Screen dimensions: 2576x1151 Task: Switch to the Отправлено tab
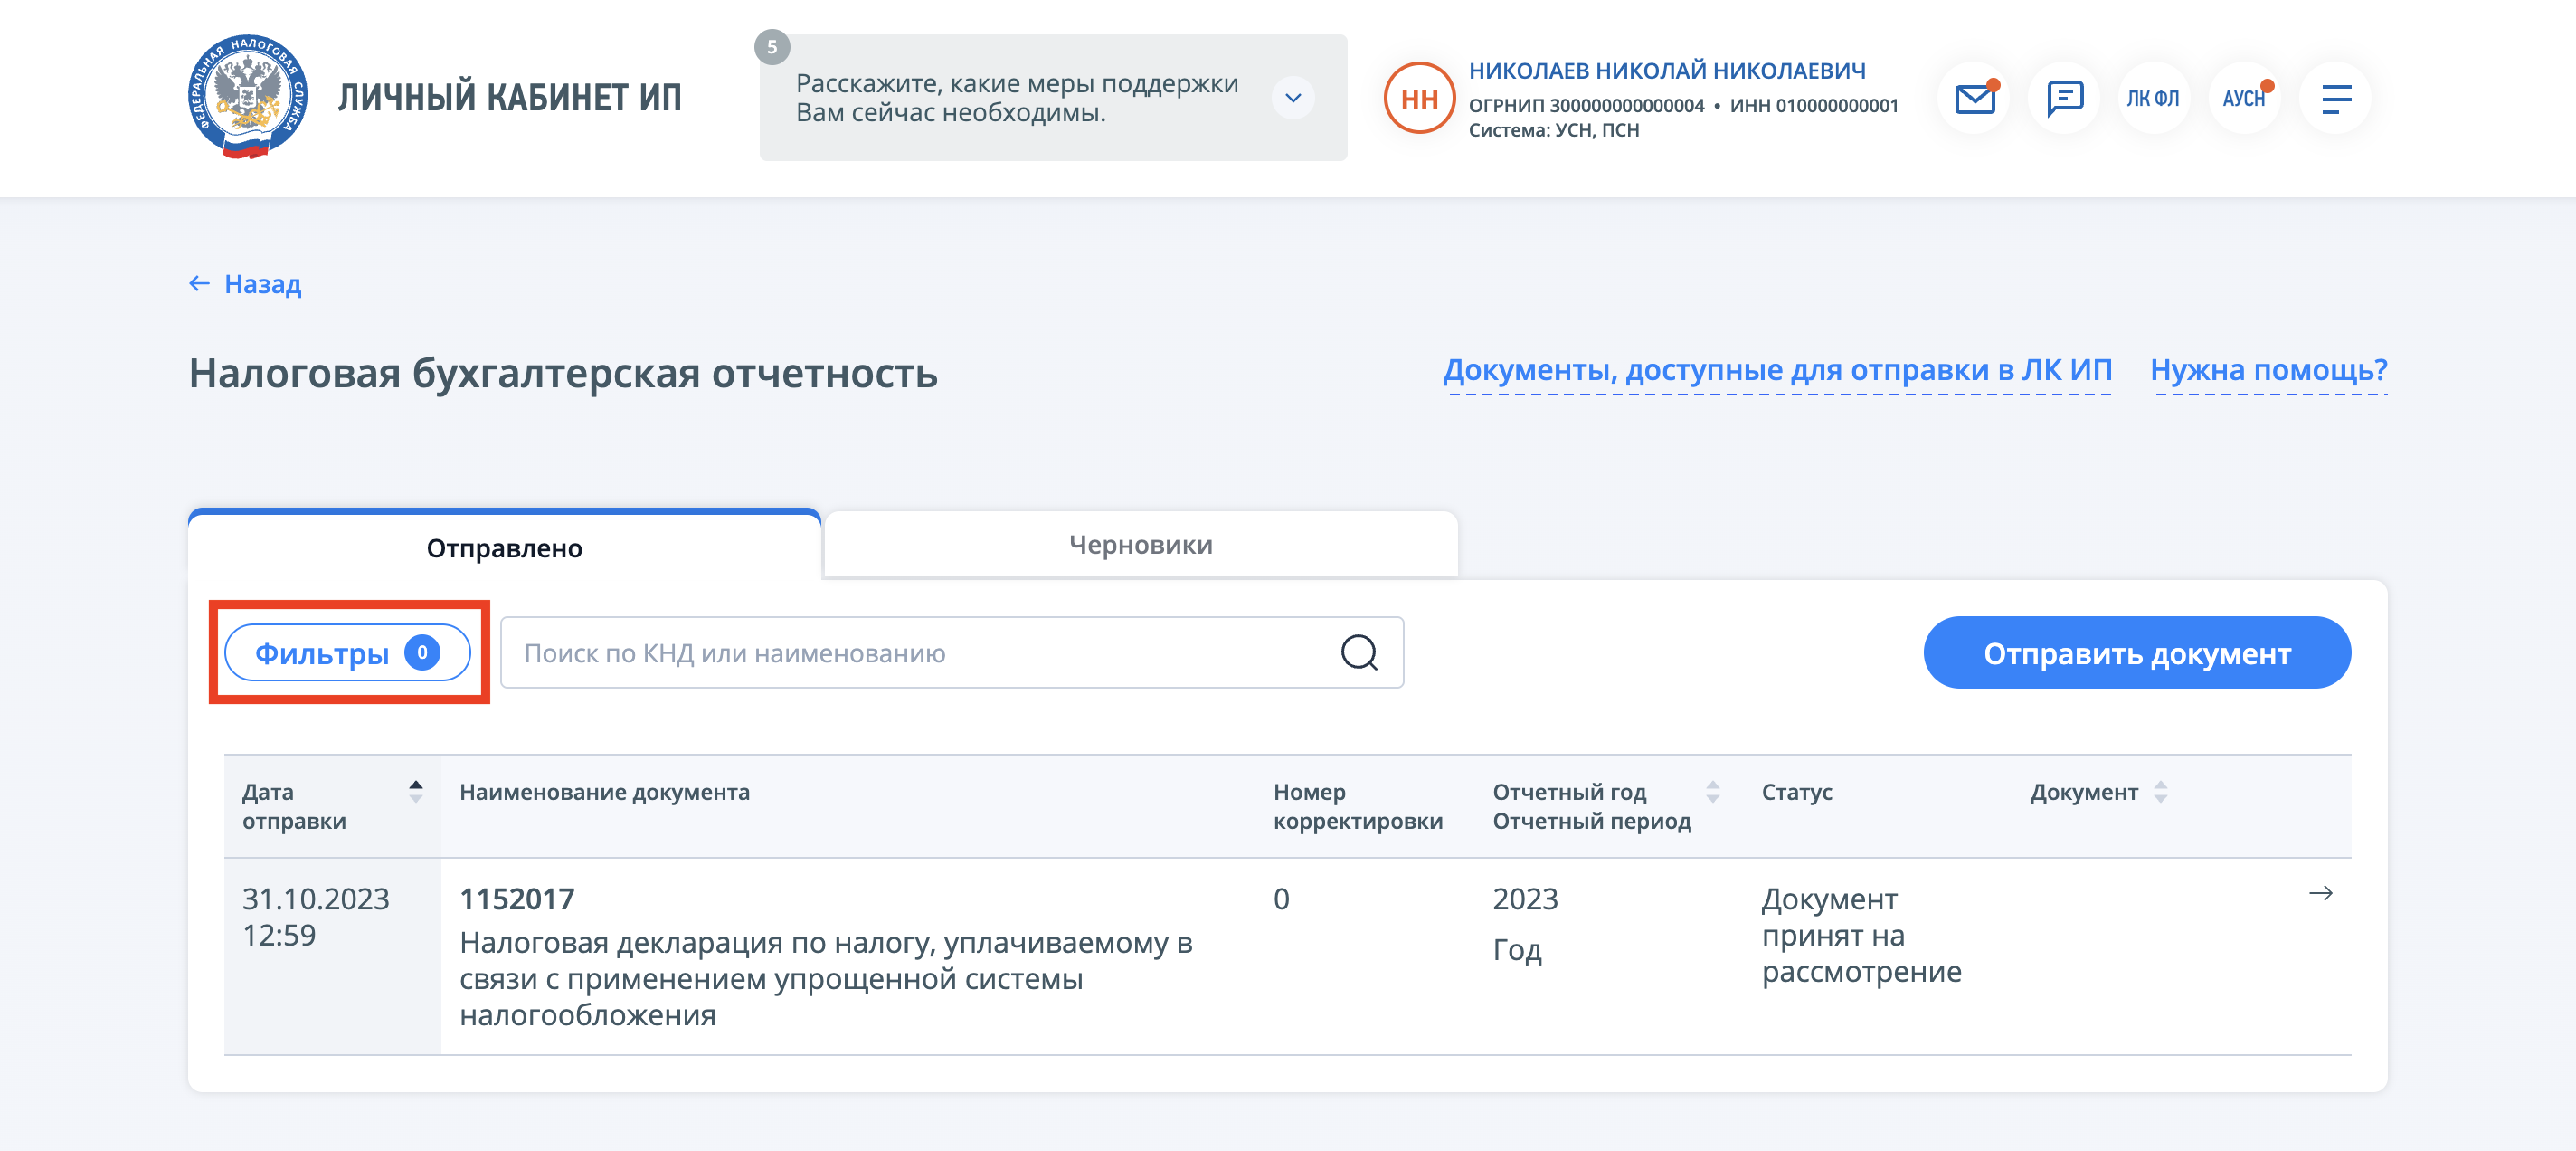point(504,546)
